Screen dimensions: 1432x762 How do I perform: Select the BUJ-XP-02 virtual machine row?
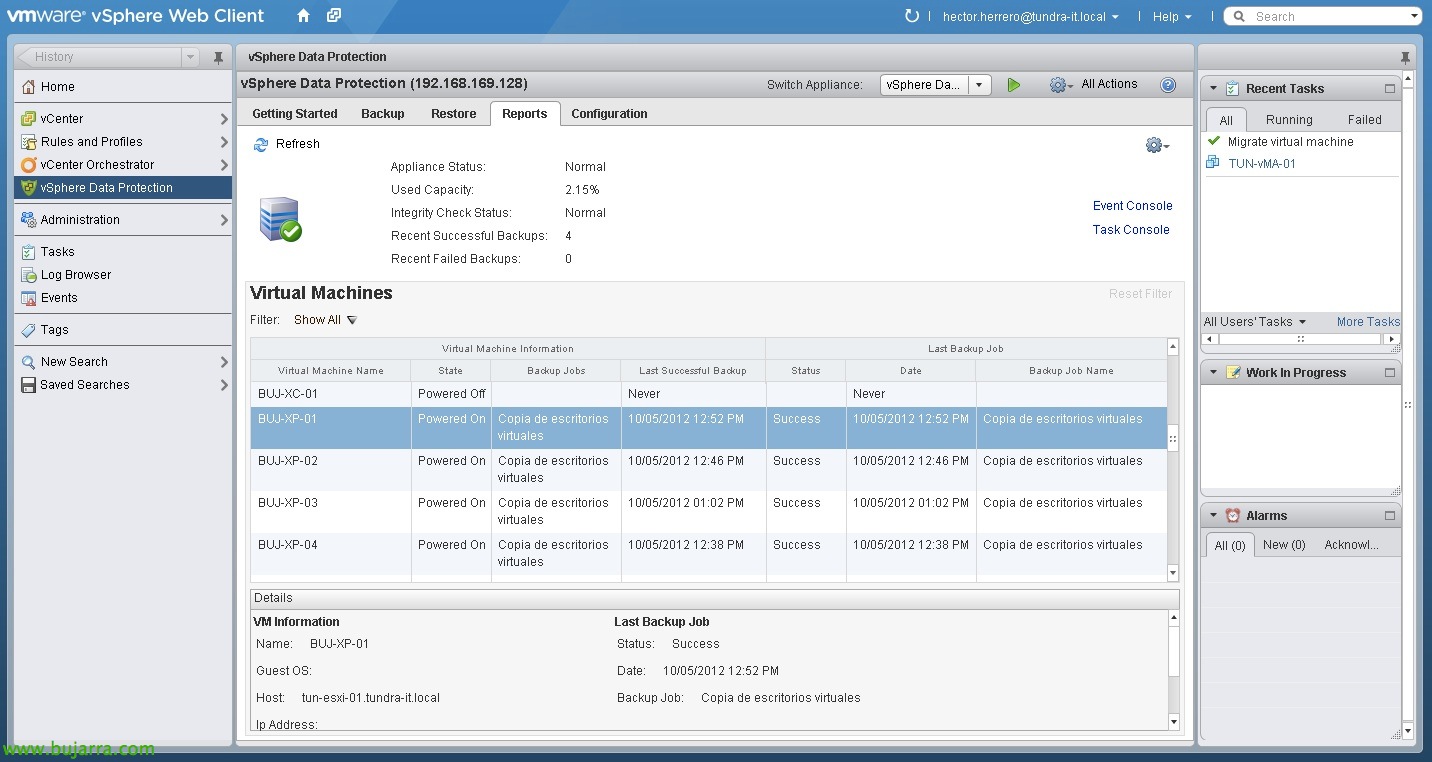(x=708, y=470)
